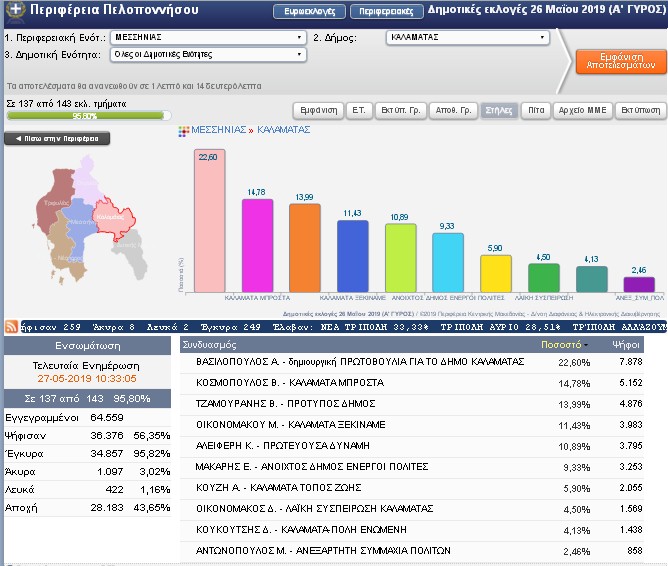
Task: Click the Ψήφοι column header
Action: (x=626, y=345)
